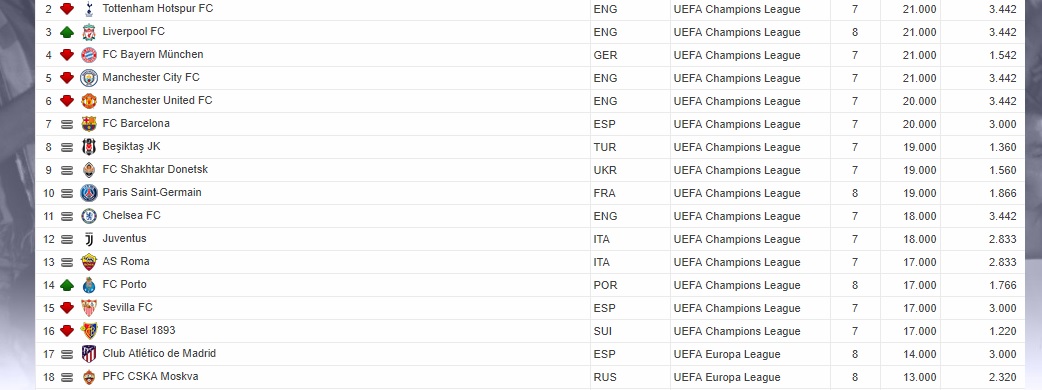The height and width of the screenshot is (390, 1042).
Task: Open the FC Shakhtar Donetsk link
Action: pos(155,169)
